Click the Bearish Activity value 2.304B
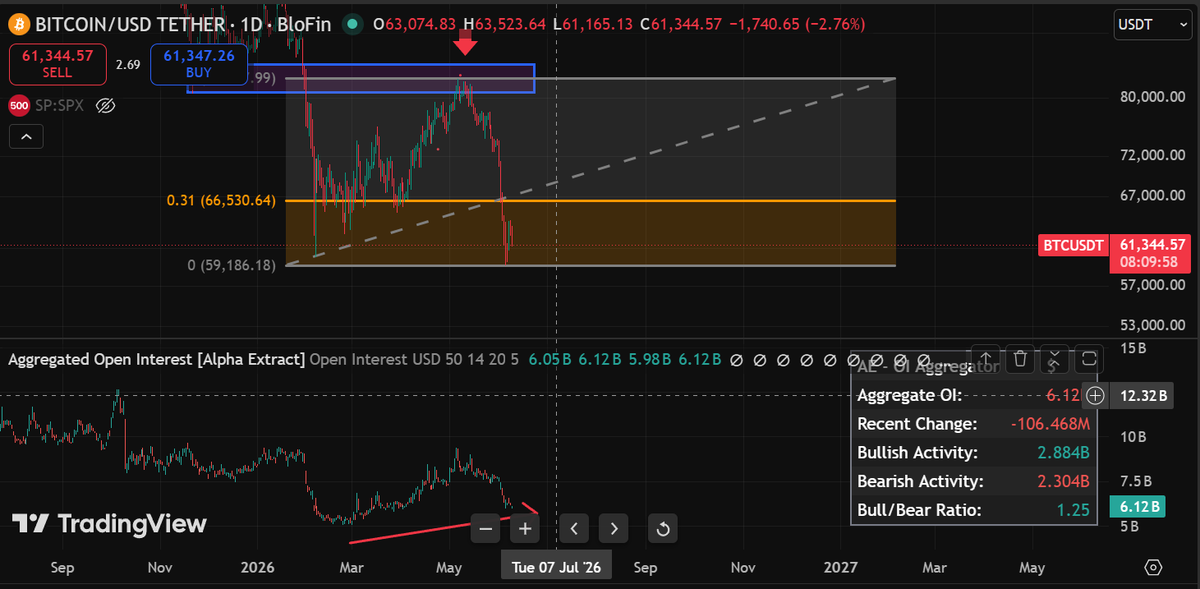 click(x=1064, y=481)
